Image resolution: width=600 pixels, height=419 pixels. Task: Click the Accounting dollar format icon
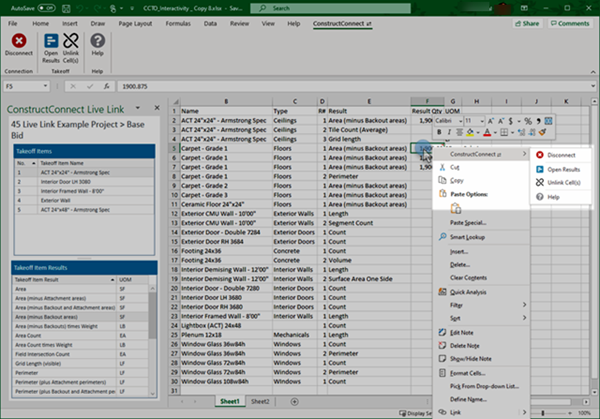[510, 121]
